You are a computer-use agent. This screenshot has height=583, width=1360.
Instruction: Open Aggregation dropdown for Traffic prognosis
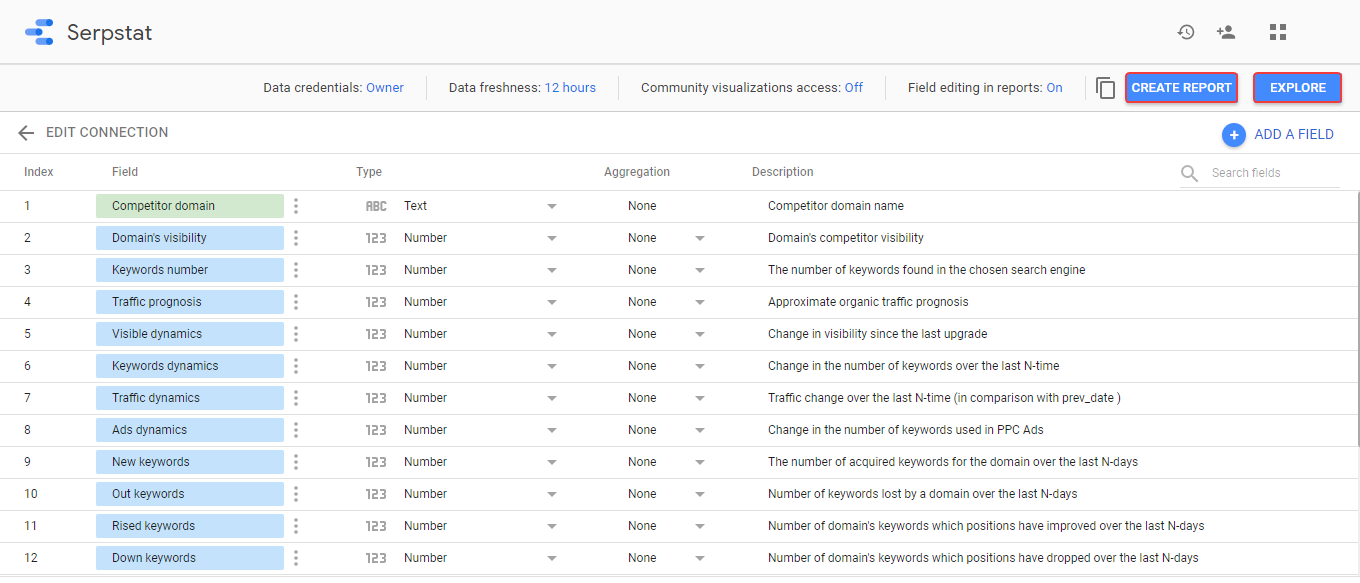700,302
